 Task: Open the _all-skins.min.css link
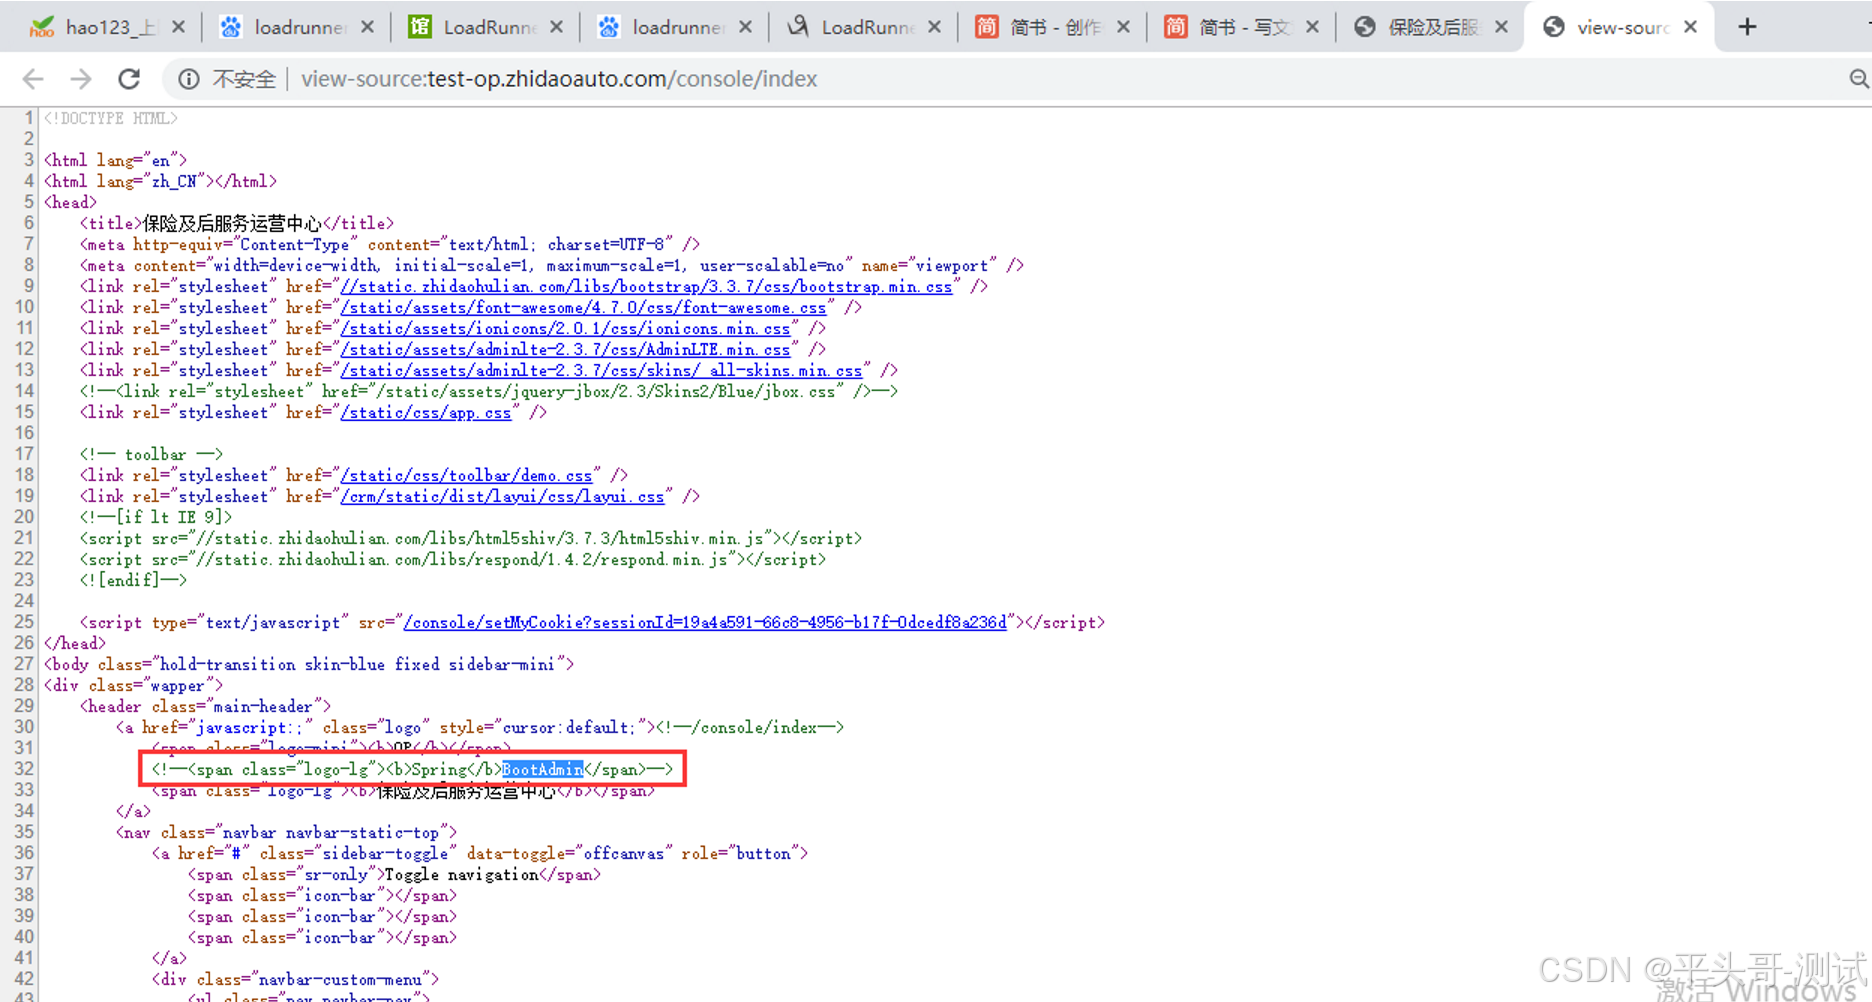(601, 371)
